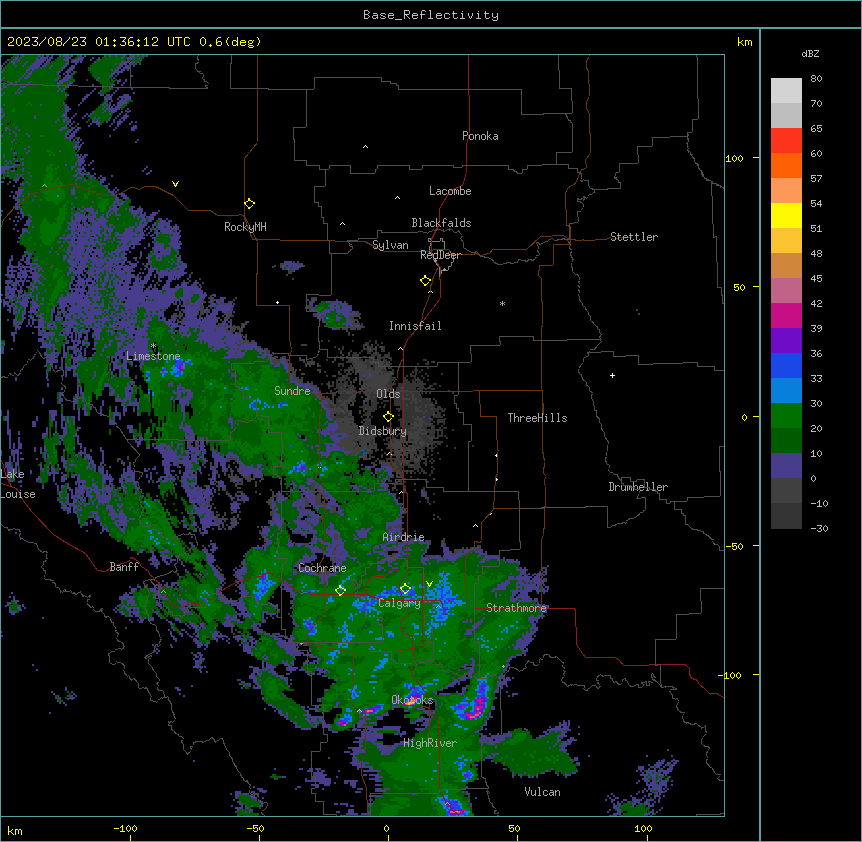Select the purple 36-39 dBZ legend swatch
862x842 pixels.
[x=786, y=341]
